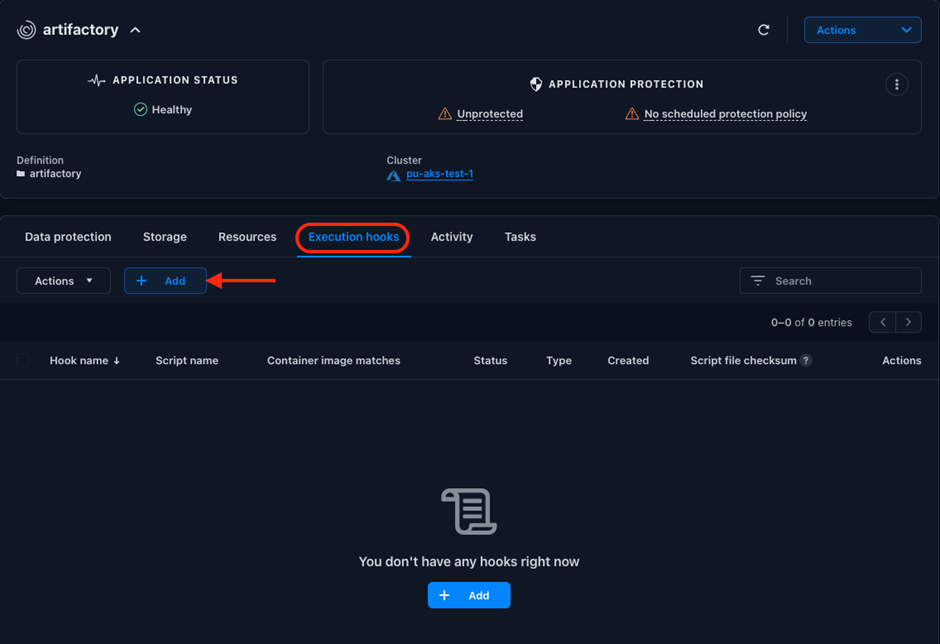Click the Type column header
Image resolution: width=940 pixels, height=644 pixels.
(559, 360)
